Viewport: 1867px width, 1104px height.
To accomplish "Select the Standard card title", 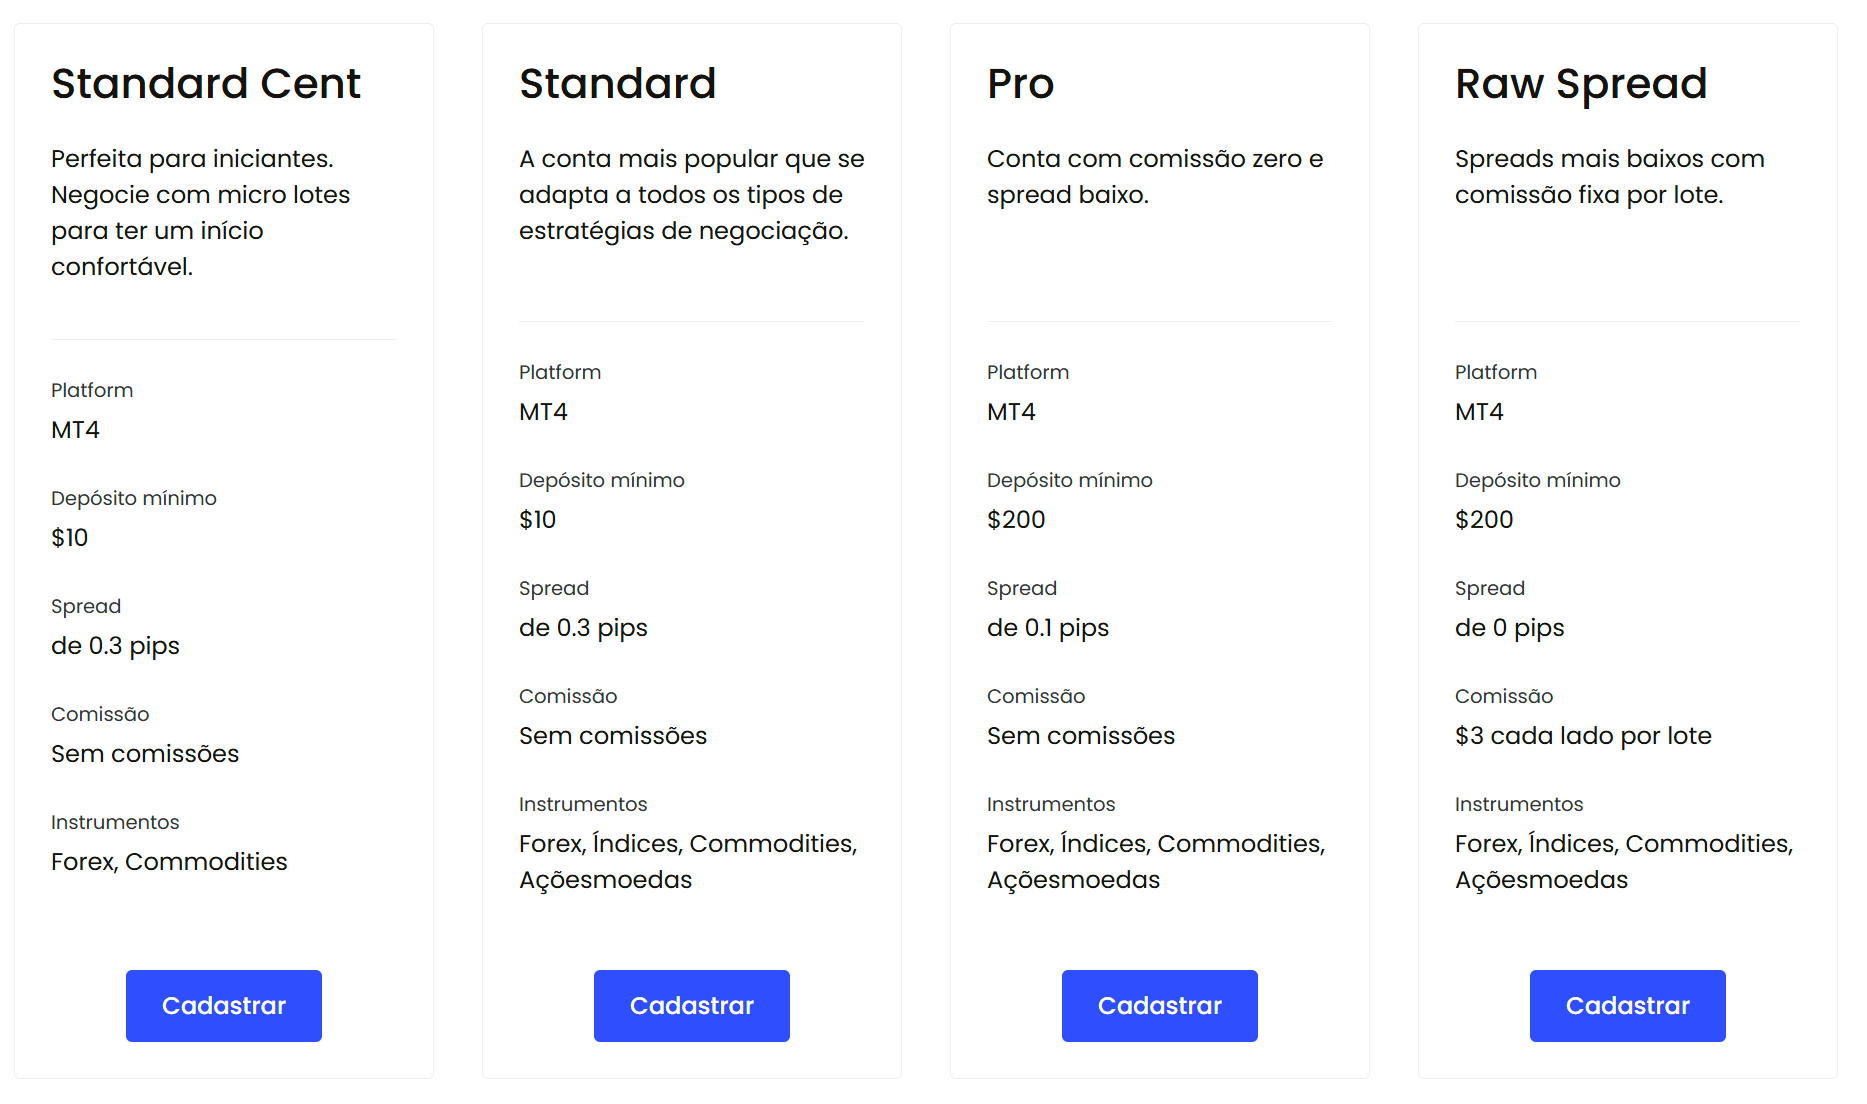I will click(618, 83).
